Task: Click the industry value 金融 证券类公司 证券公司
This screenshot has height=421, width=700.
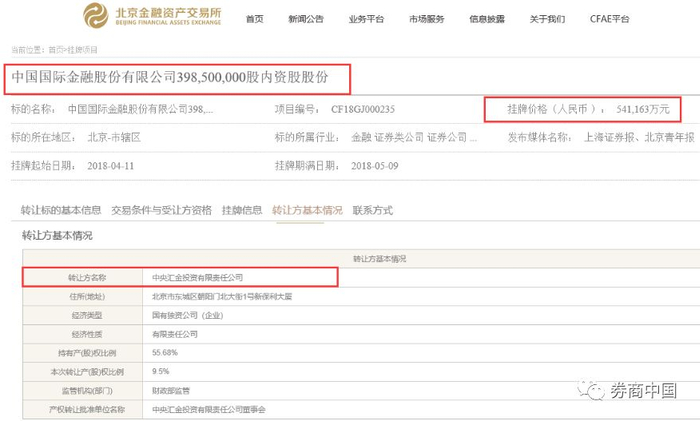Action: pos(414,138)
